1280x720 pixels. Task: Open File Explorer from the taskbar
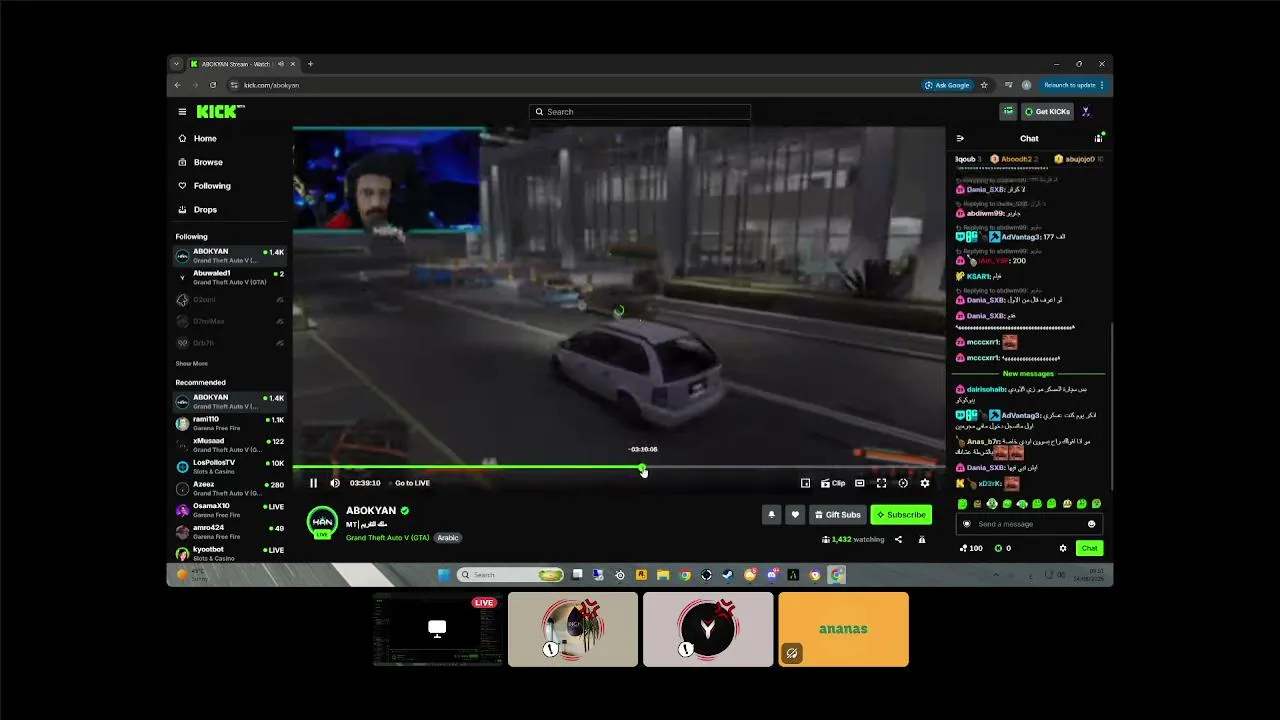pyautogui.click(x=663, y=575)
